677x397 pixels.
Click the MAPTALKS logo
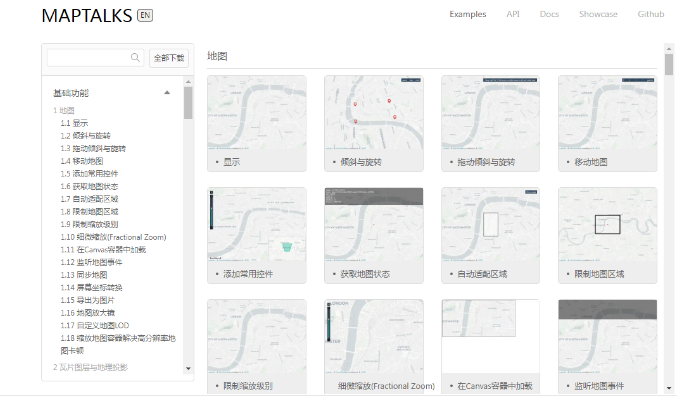click(x=87, y=16)
